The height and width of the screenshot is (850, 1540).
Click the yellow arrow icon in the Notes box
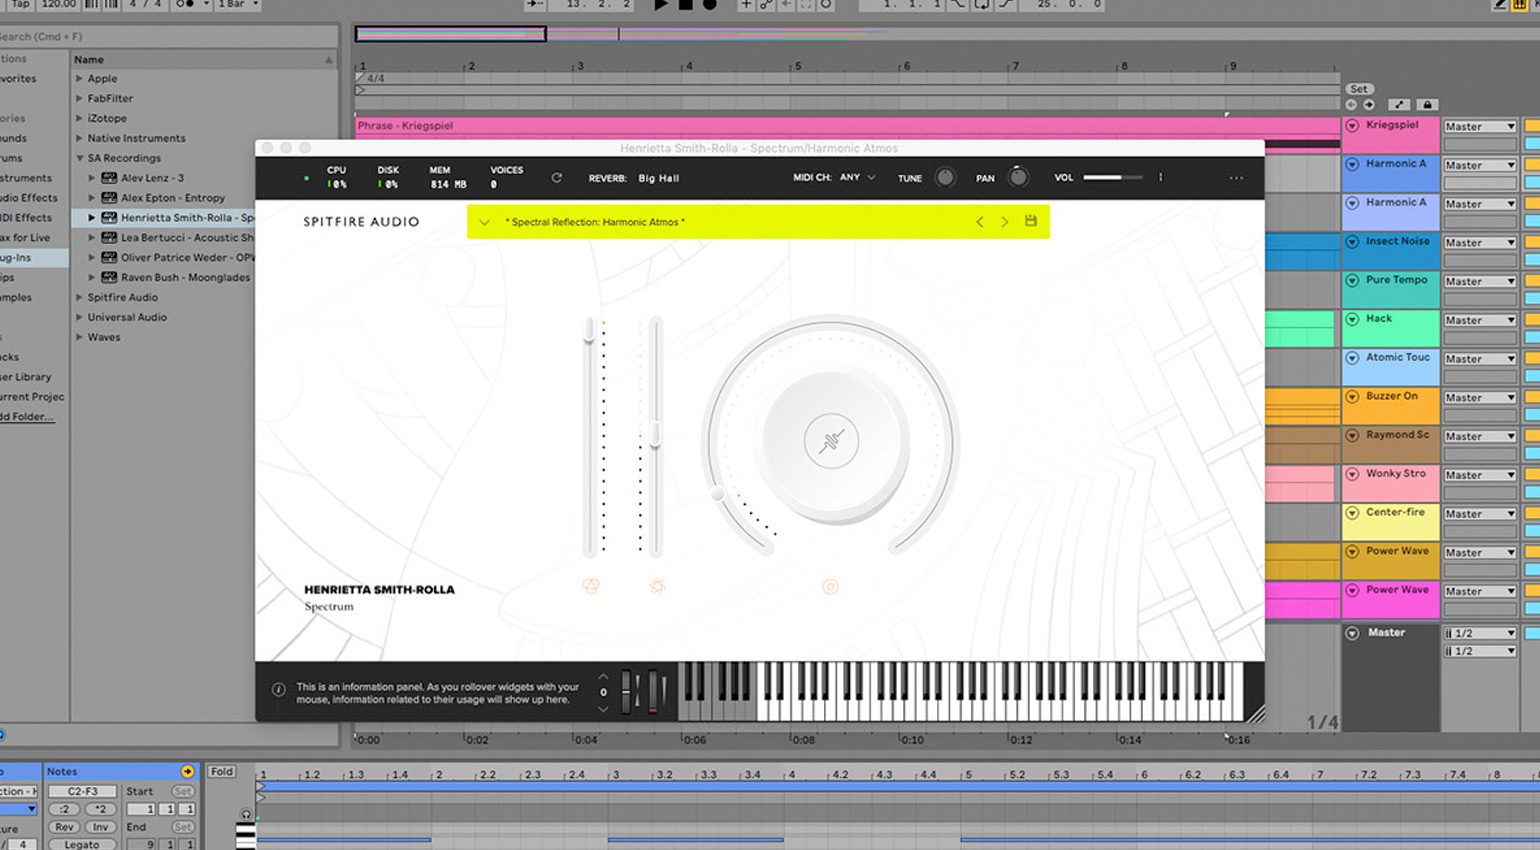[187, 771]
